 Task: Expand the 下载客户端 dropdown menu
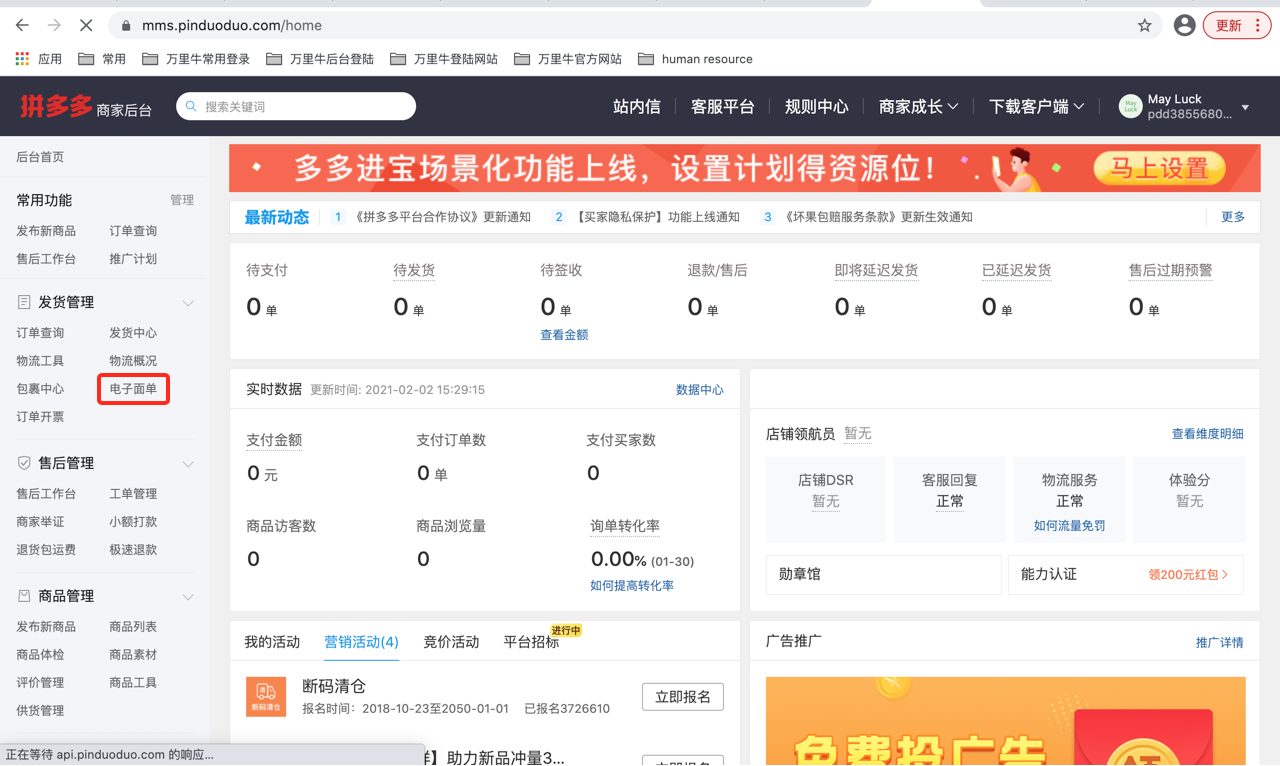point(1037,106)
